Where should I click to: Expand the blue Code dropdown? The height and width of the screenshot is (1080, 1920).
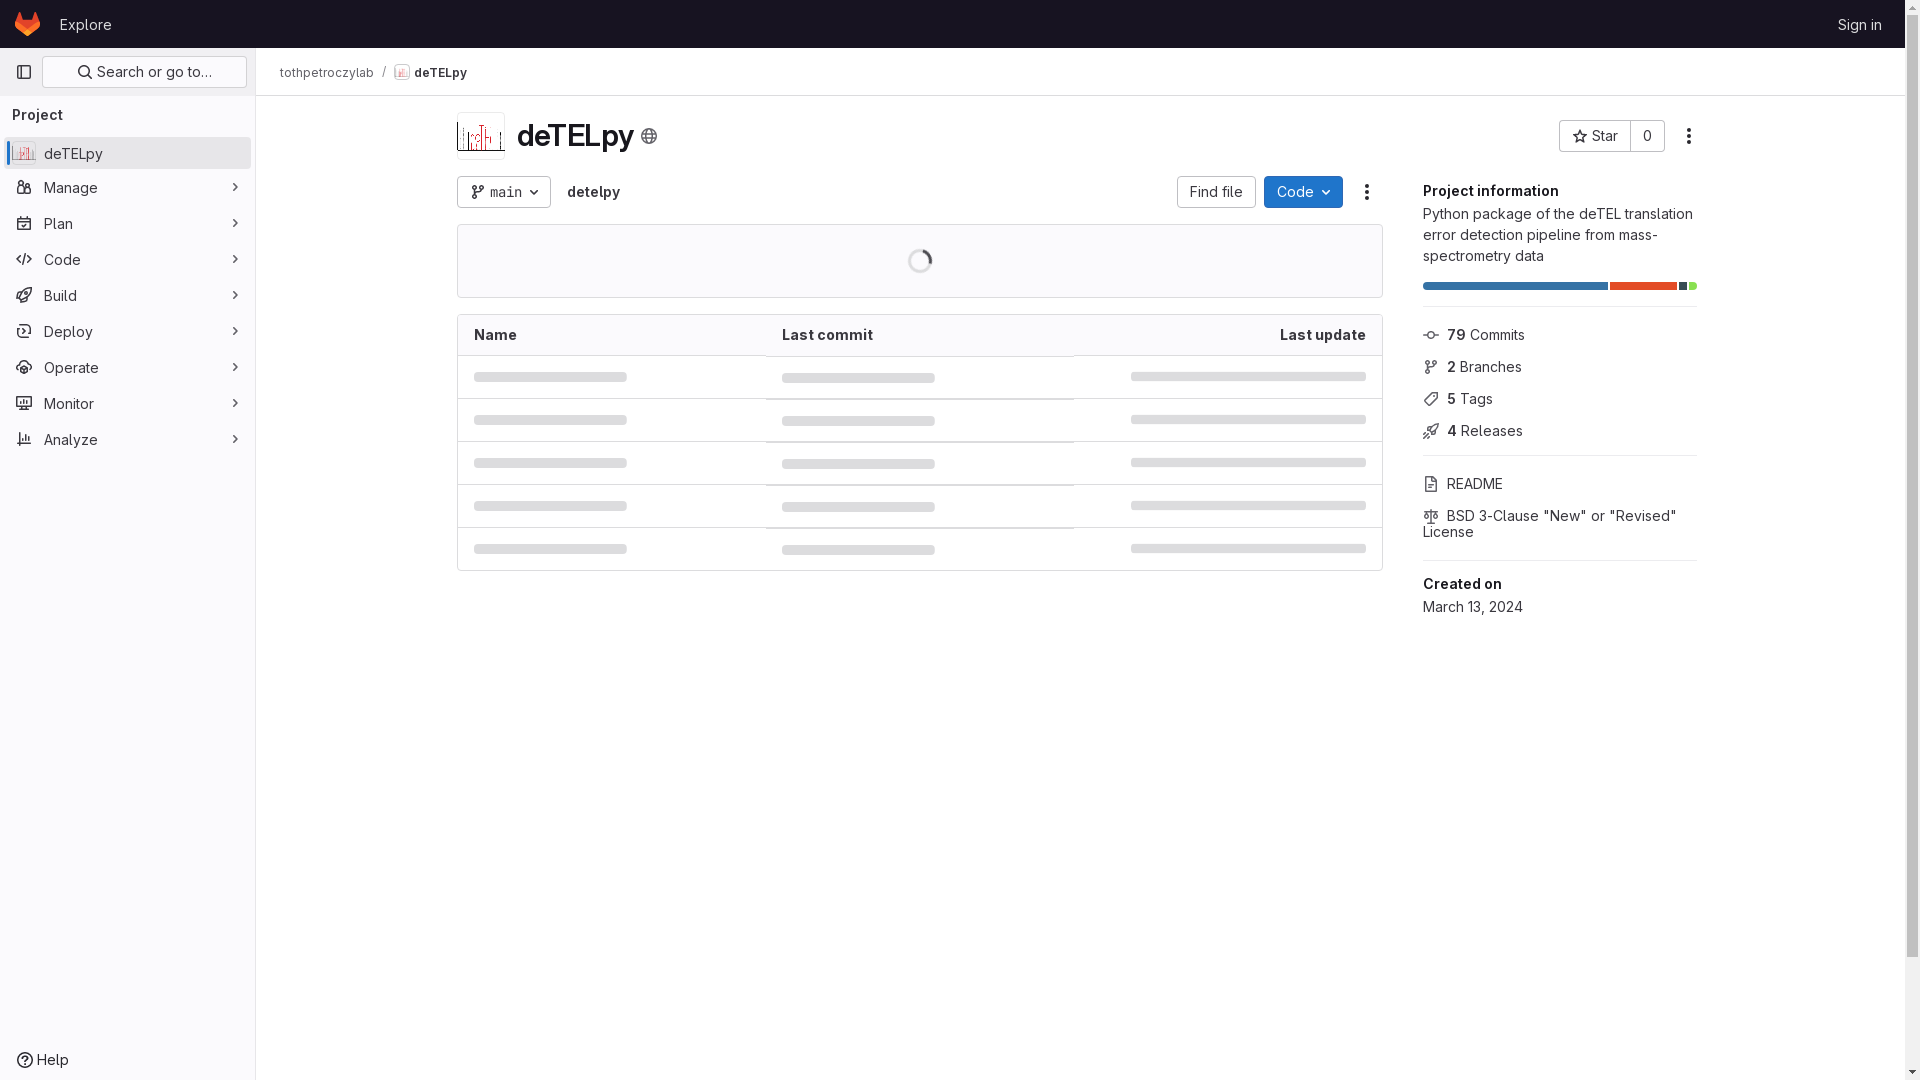click(x=1303, y=192)
